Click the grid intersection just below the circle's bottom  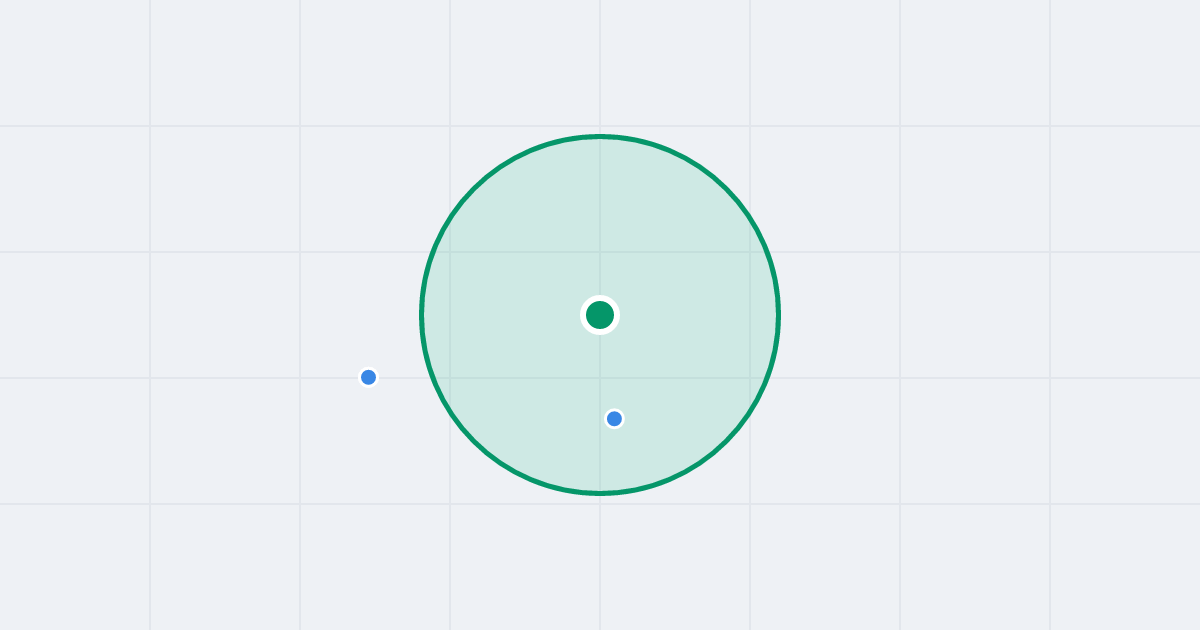coord(600,504)
